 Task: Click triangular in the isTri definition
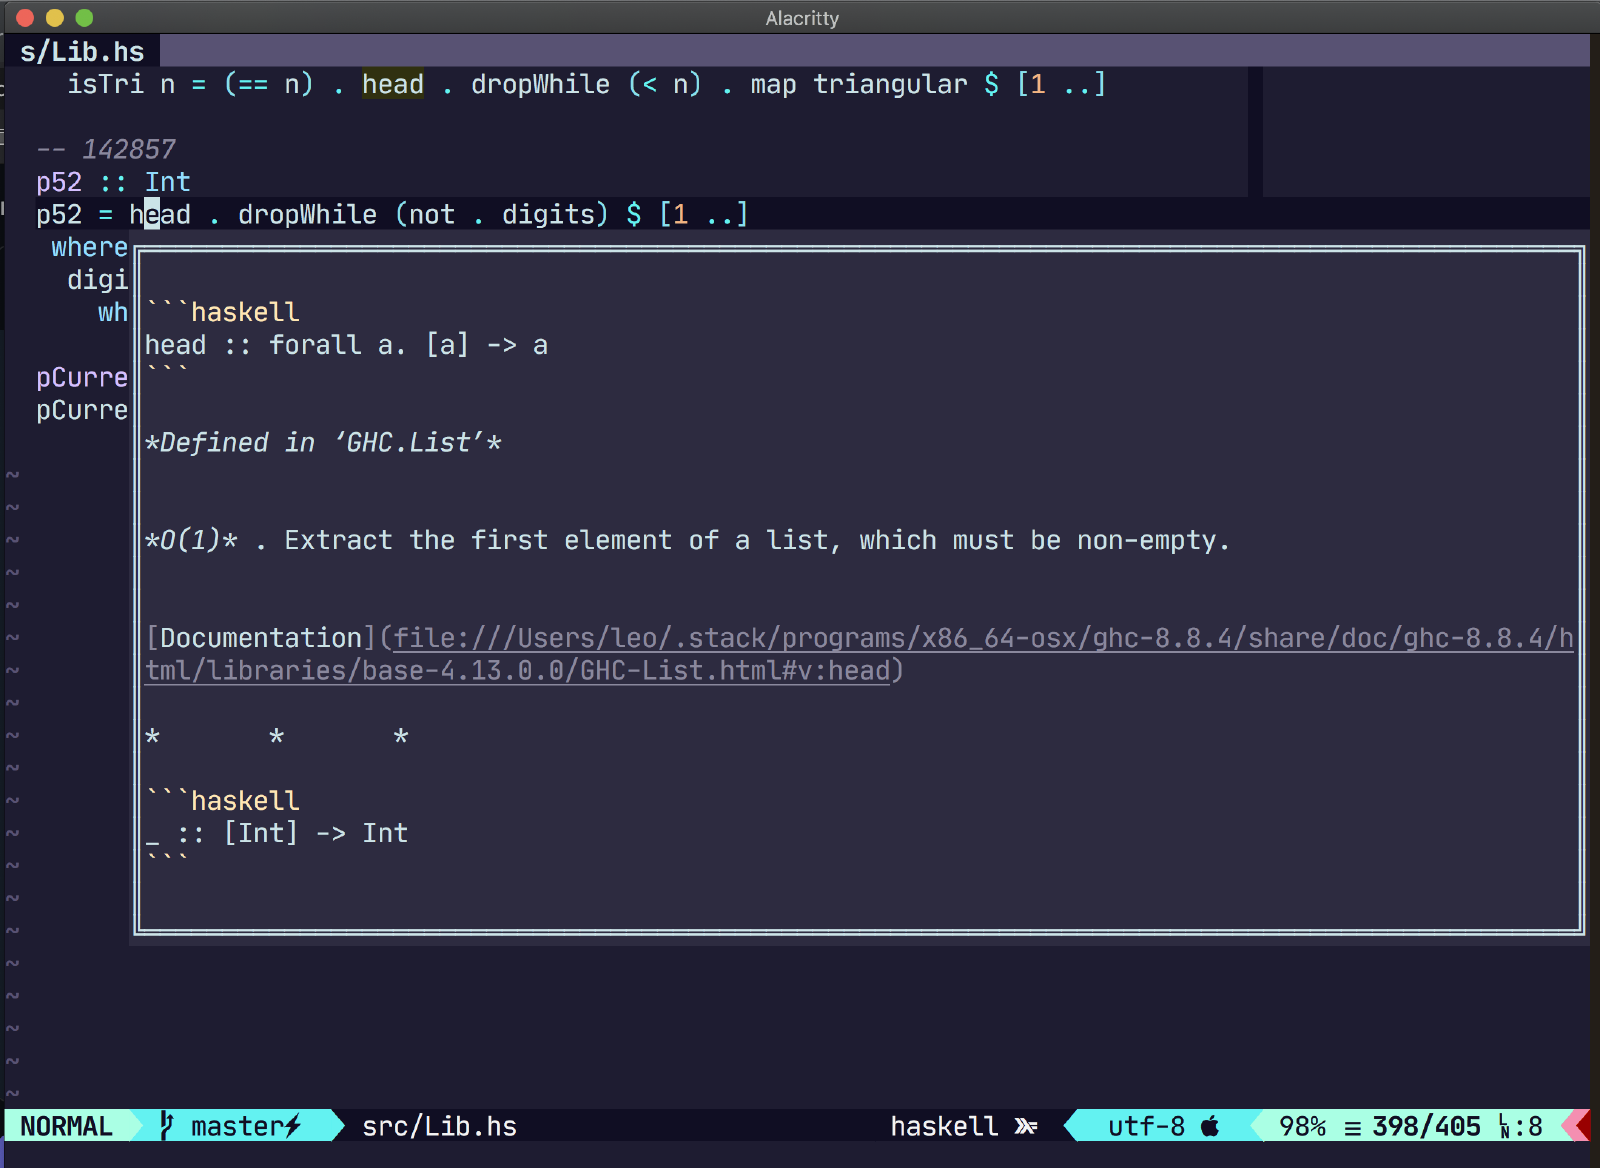pos(890,84)
